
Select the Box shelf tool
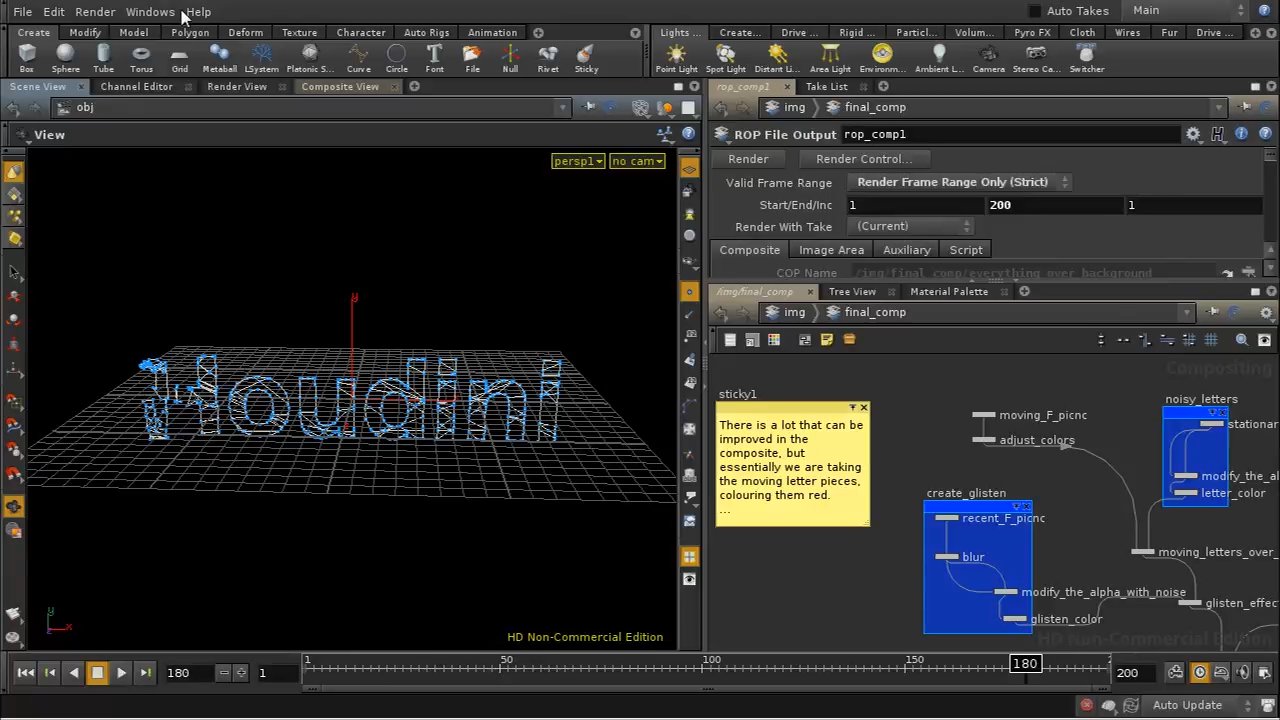27,58
